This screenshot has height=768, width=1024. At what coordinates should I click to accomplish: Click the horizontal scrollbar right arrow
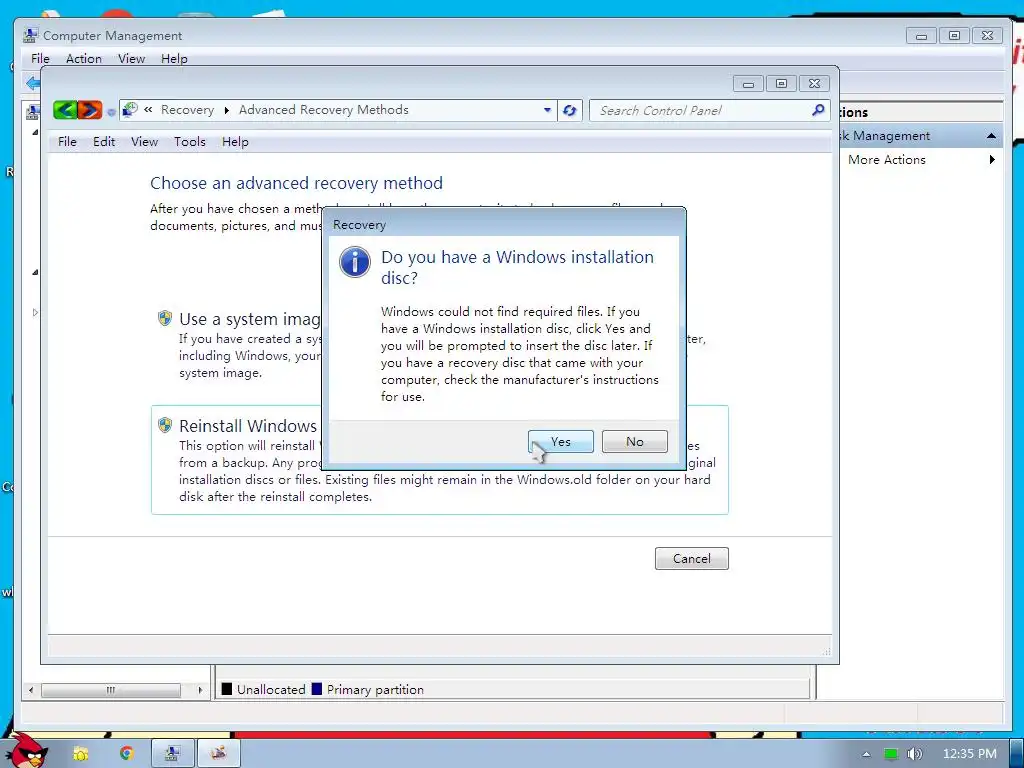200,690
